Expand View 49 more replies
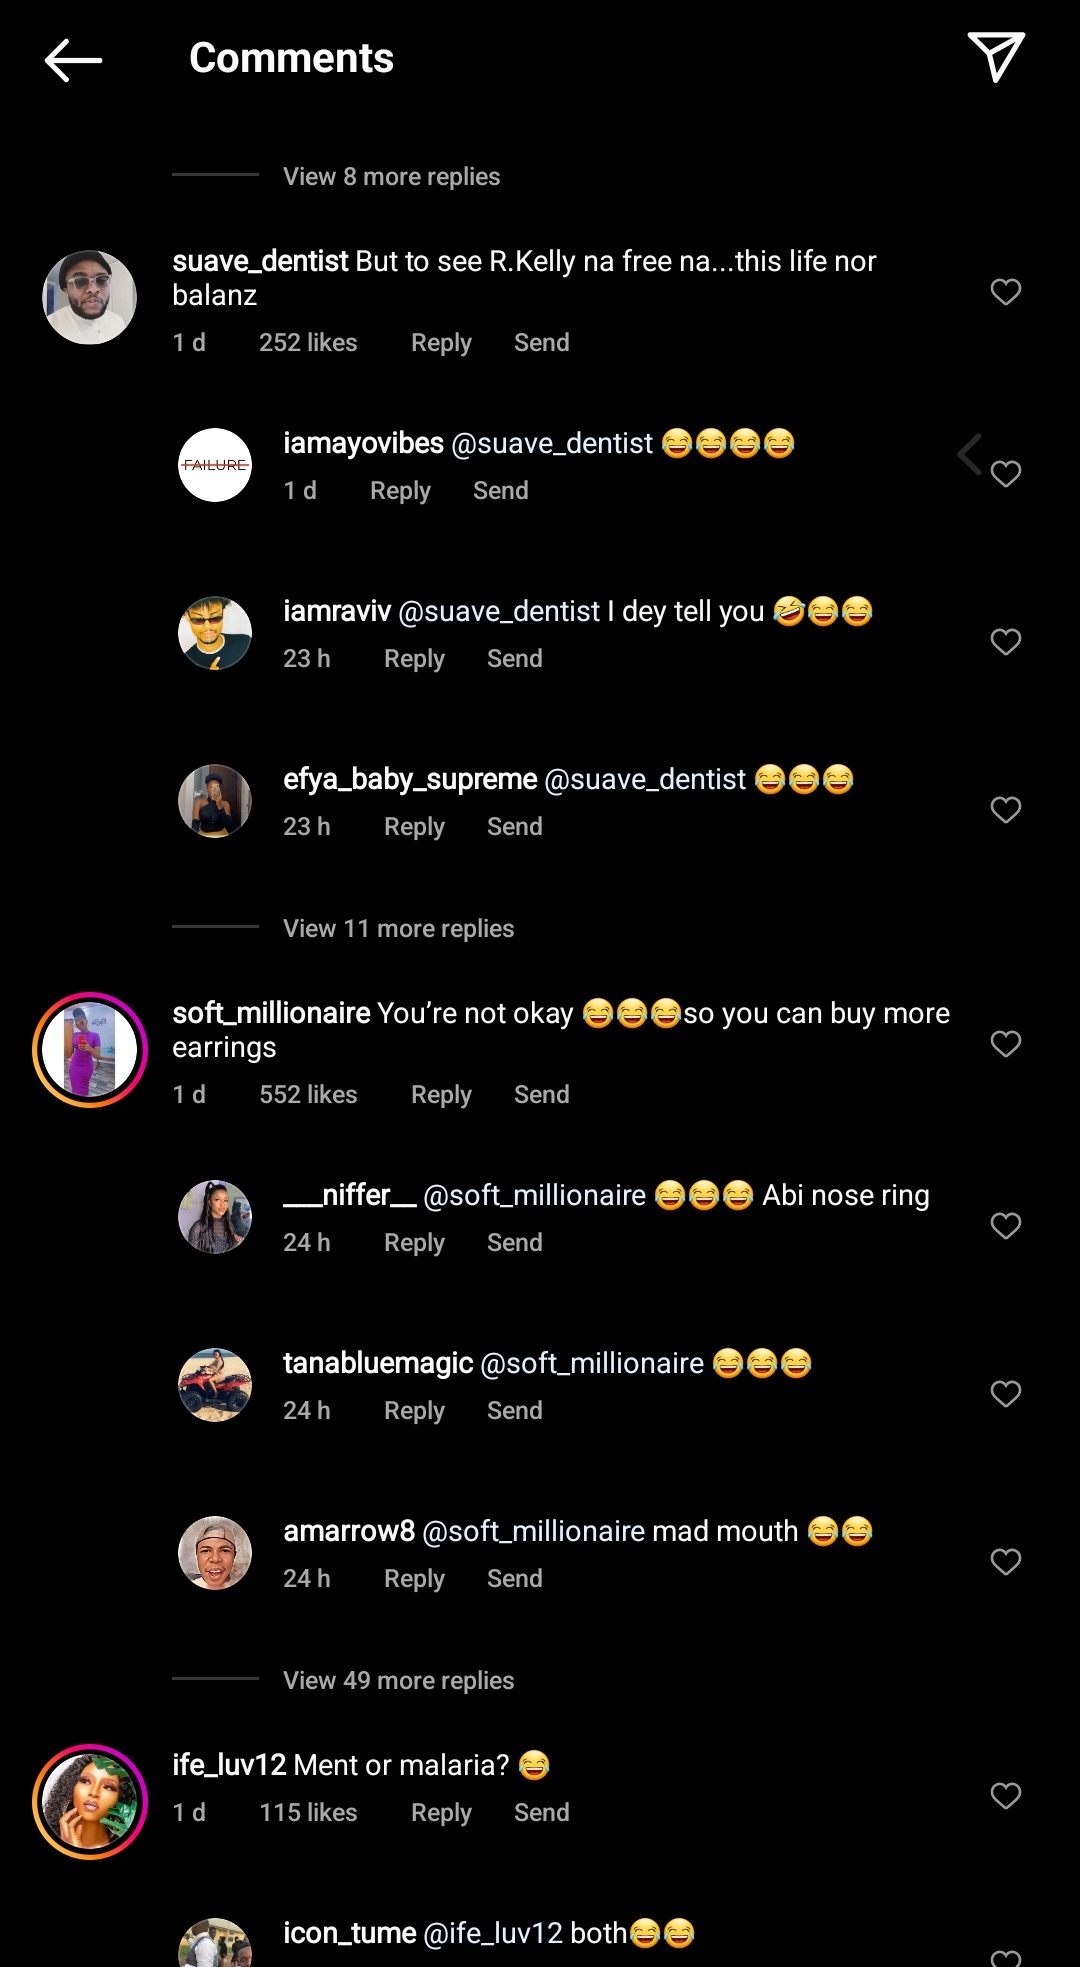 (x=398, y=1681)
